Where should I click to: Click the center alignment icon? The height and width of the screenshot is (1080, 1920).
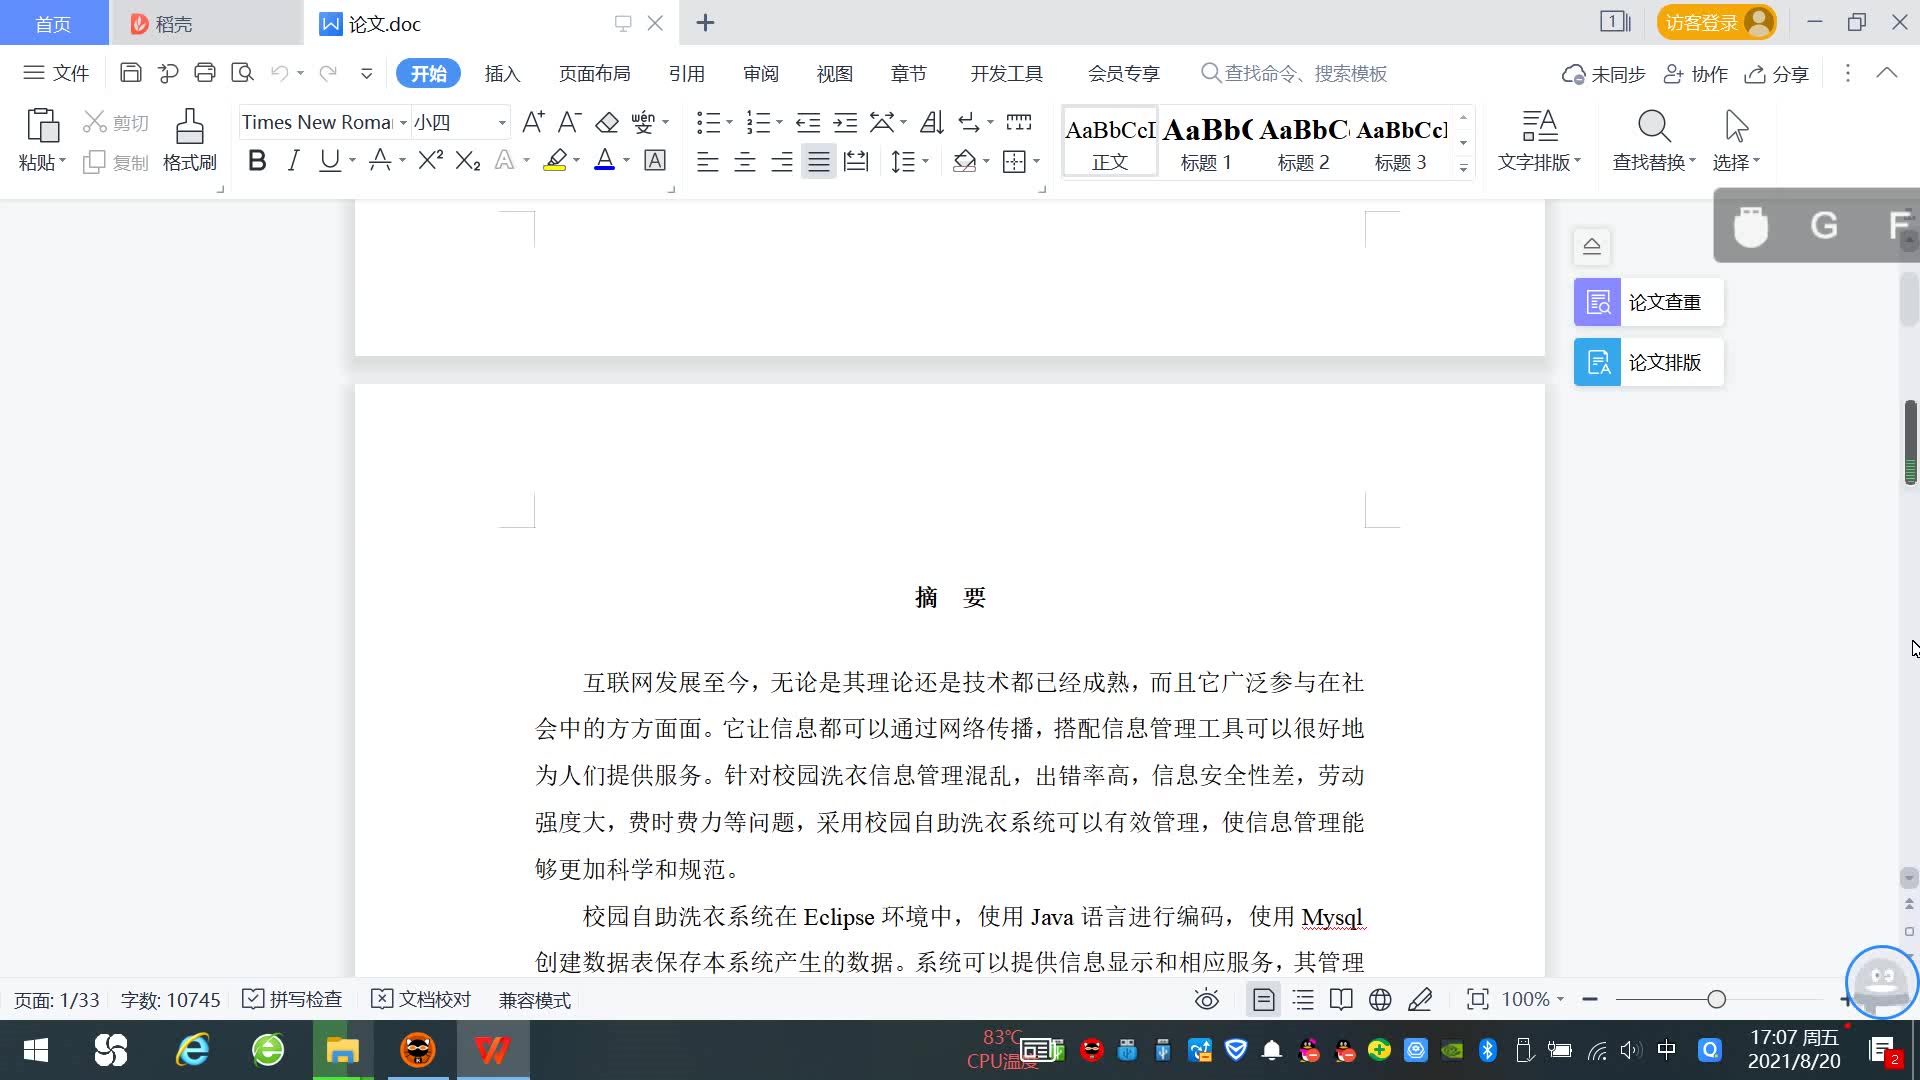coord(745,162)
